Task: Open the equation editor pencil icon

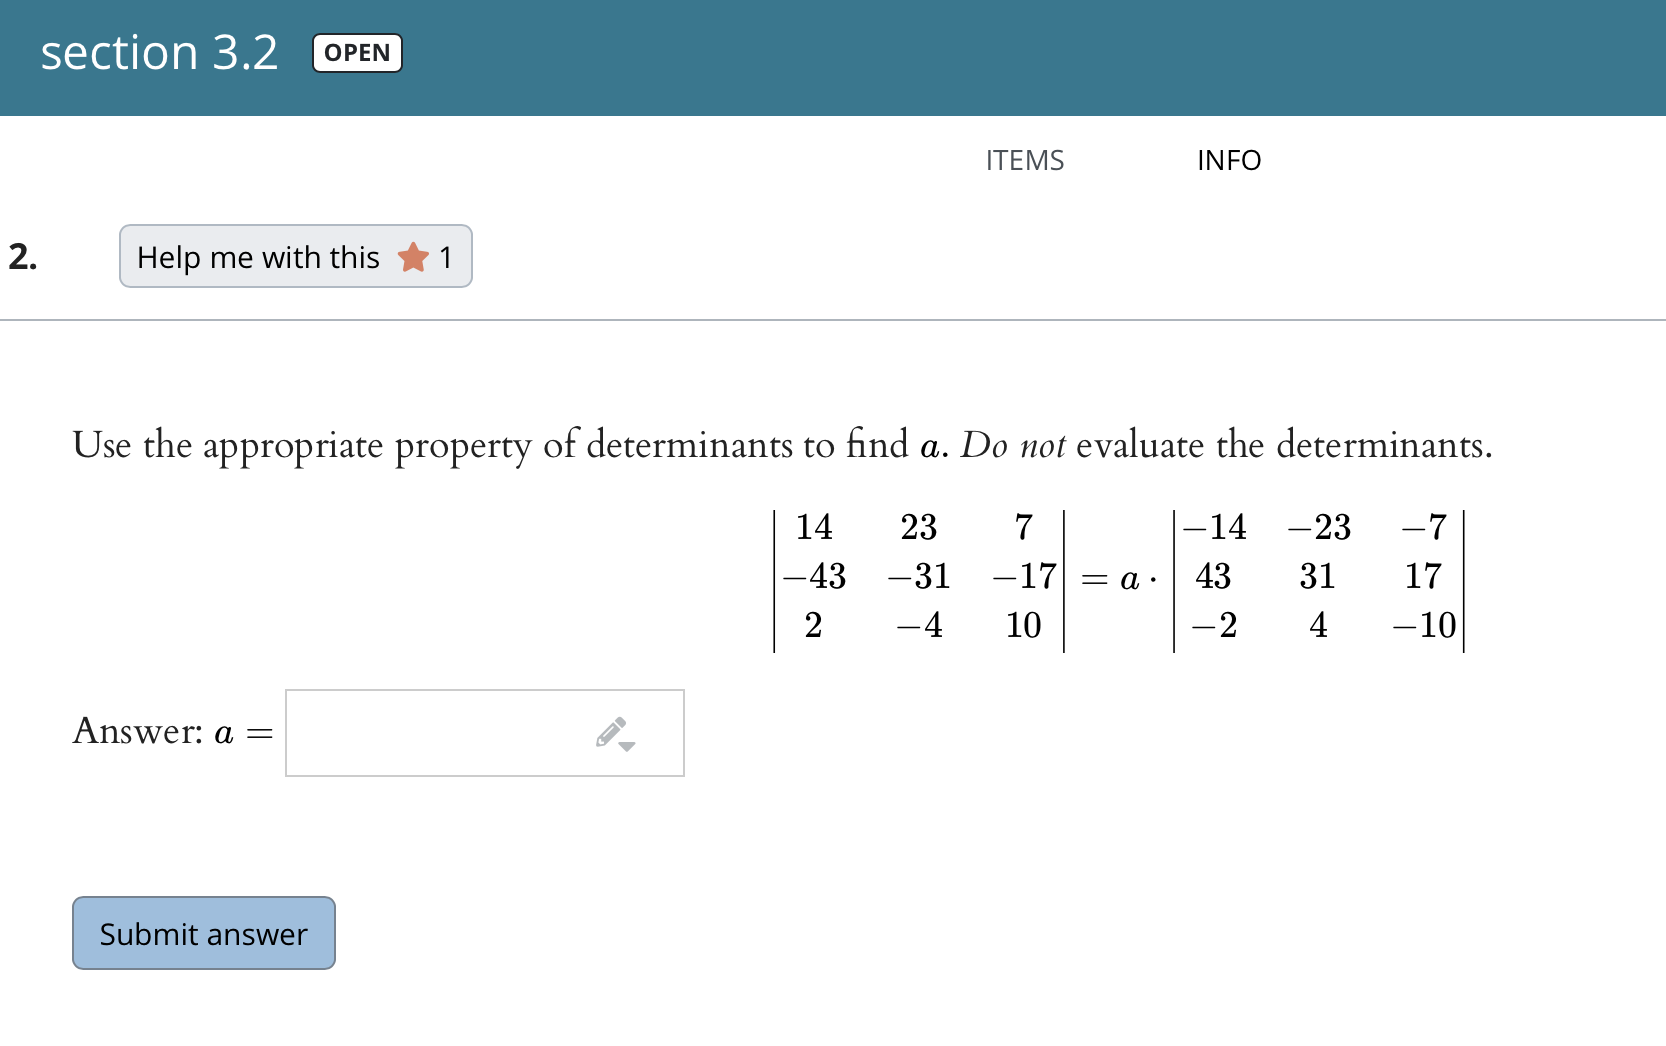Action: coord(611,732)
